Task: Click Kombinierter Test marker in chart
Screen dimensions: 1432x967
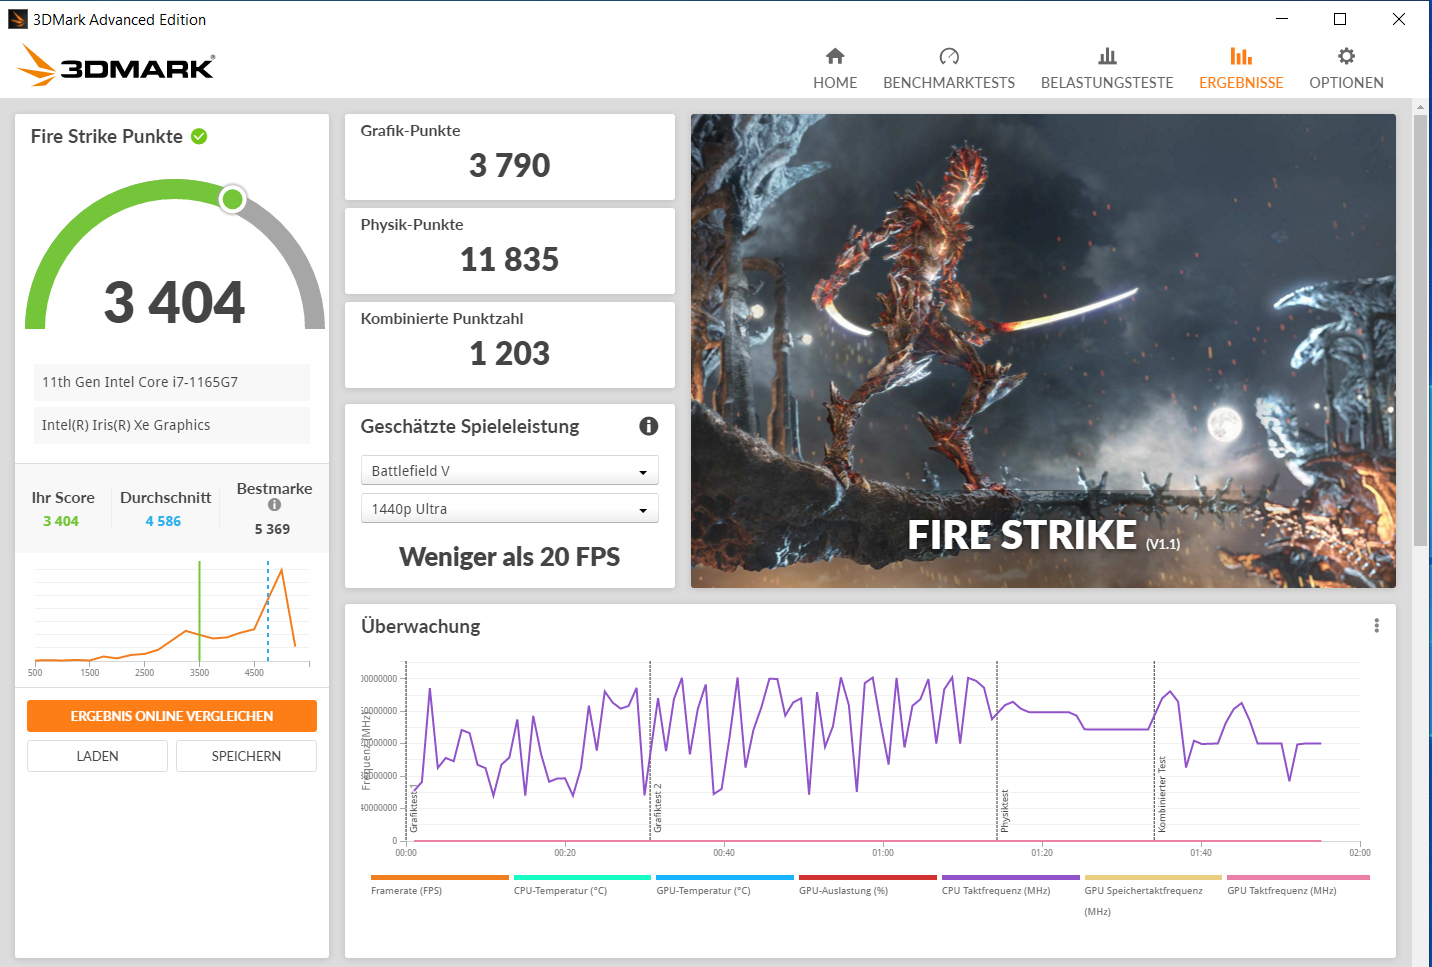Action: [1161, 794]
